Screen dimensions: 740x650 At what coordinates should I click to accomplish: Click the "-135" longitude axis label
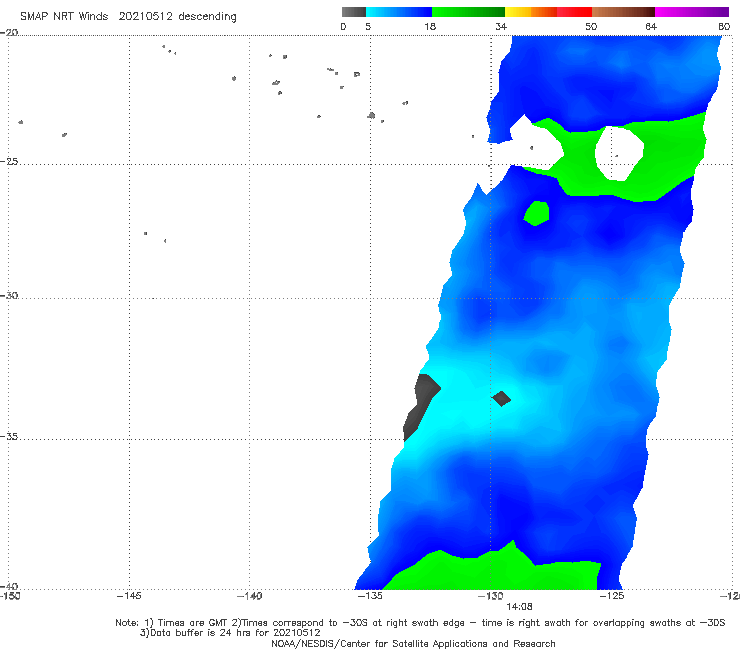(x=370, y=596)
